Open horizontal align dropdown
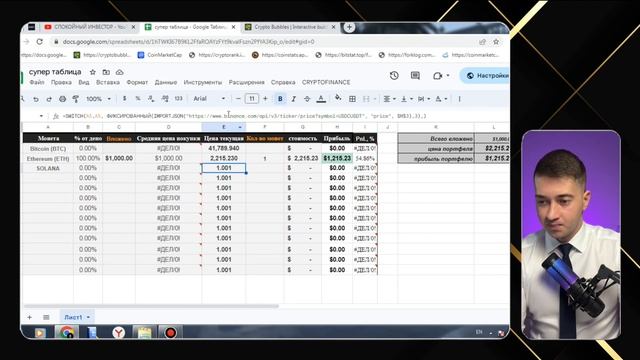This screenshot has width=640, height=360. point(389,98)
